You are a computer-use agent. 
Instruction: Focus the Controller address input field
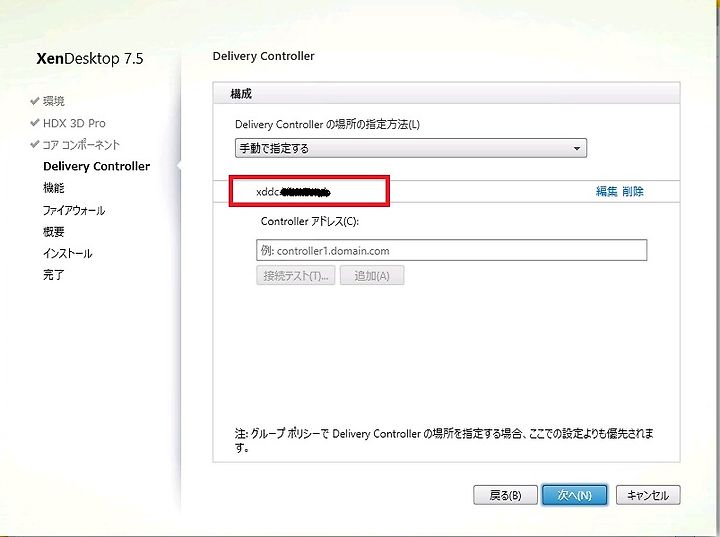(x=451, y=250)
